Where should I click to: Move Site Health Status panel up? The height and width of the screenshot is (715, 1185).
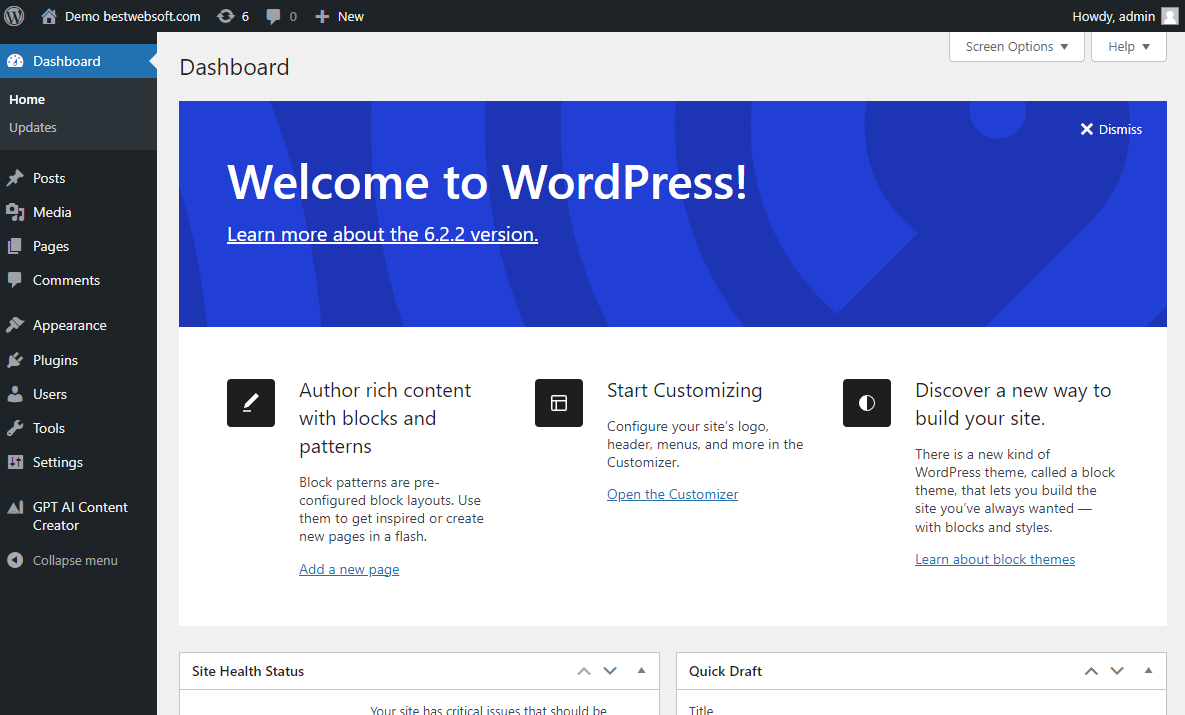pyautogui.click(x=583, y=671)
